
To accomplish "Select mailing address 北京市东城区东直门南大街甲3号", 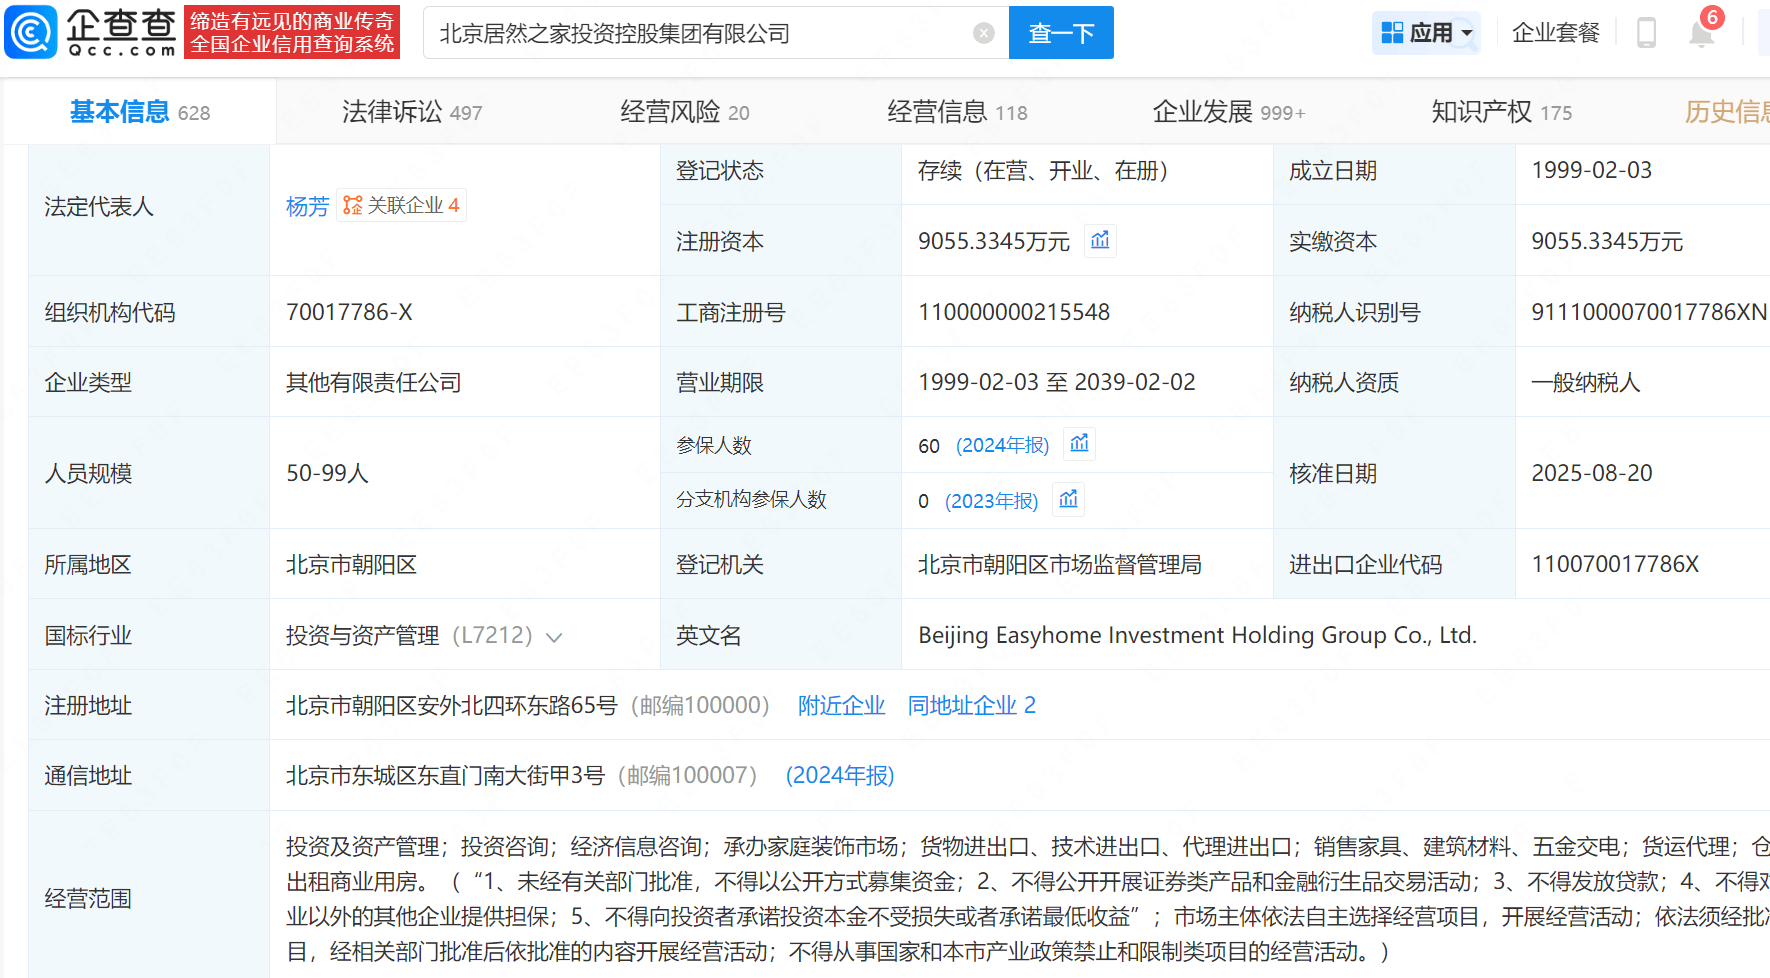I will (x=445, y=775).
